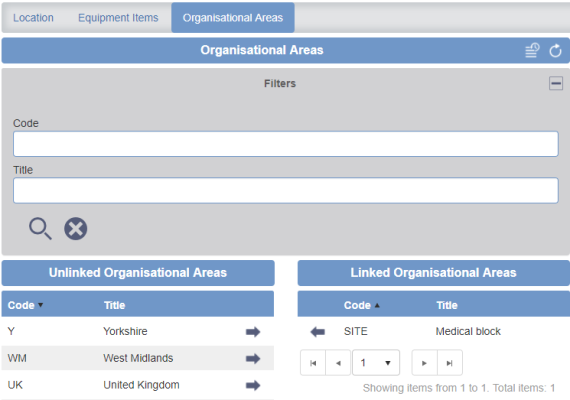Click the Linked Organisational Areas heading
The width and height of the screenshot is (570, 400).
coord(433,273)
